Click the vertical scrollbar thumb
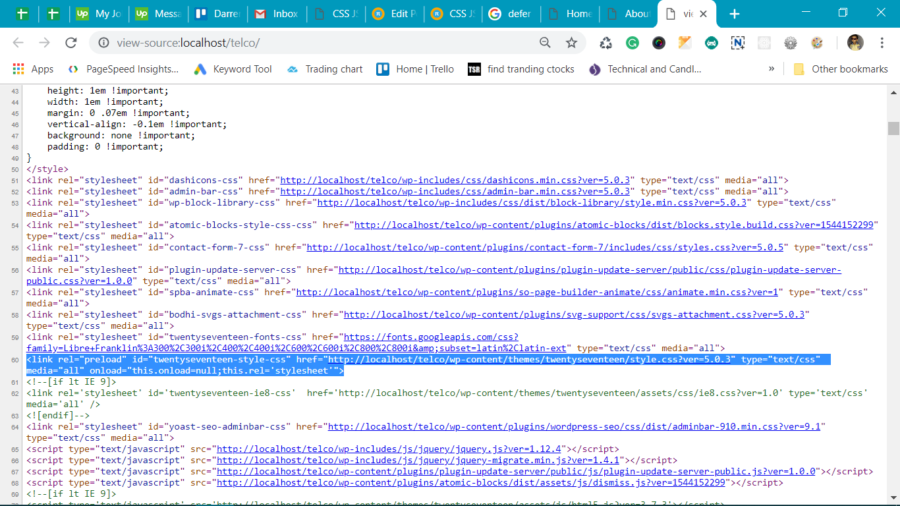Viewport: 900px width, 506px height. click(892, 128)
